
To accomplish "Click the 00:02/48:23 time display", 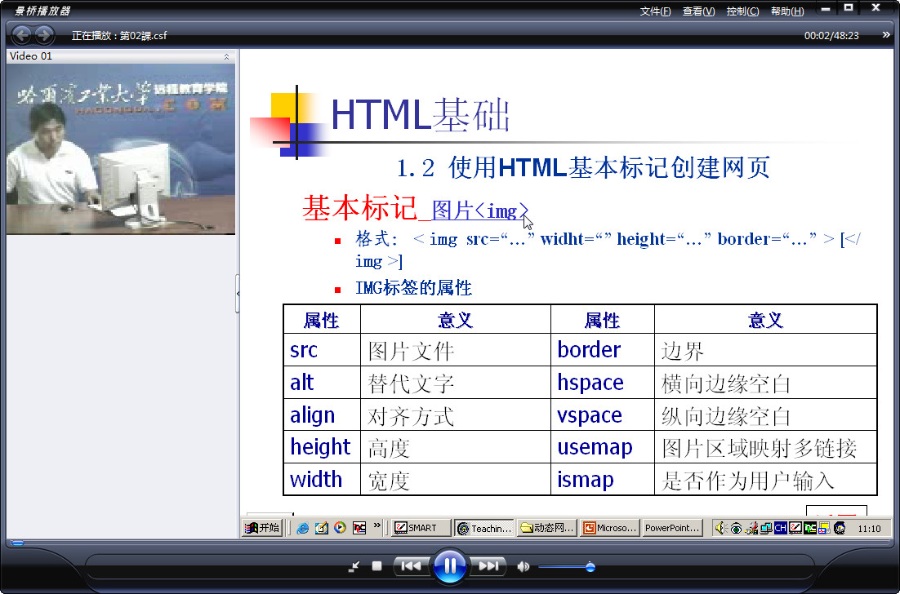I will 831,36.
